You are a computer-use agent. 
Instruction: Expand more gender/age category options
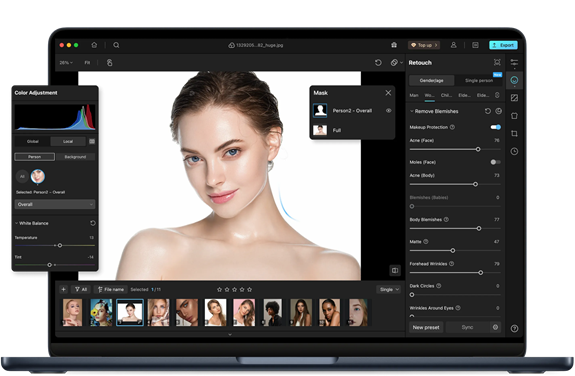[x=497, y=95]
